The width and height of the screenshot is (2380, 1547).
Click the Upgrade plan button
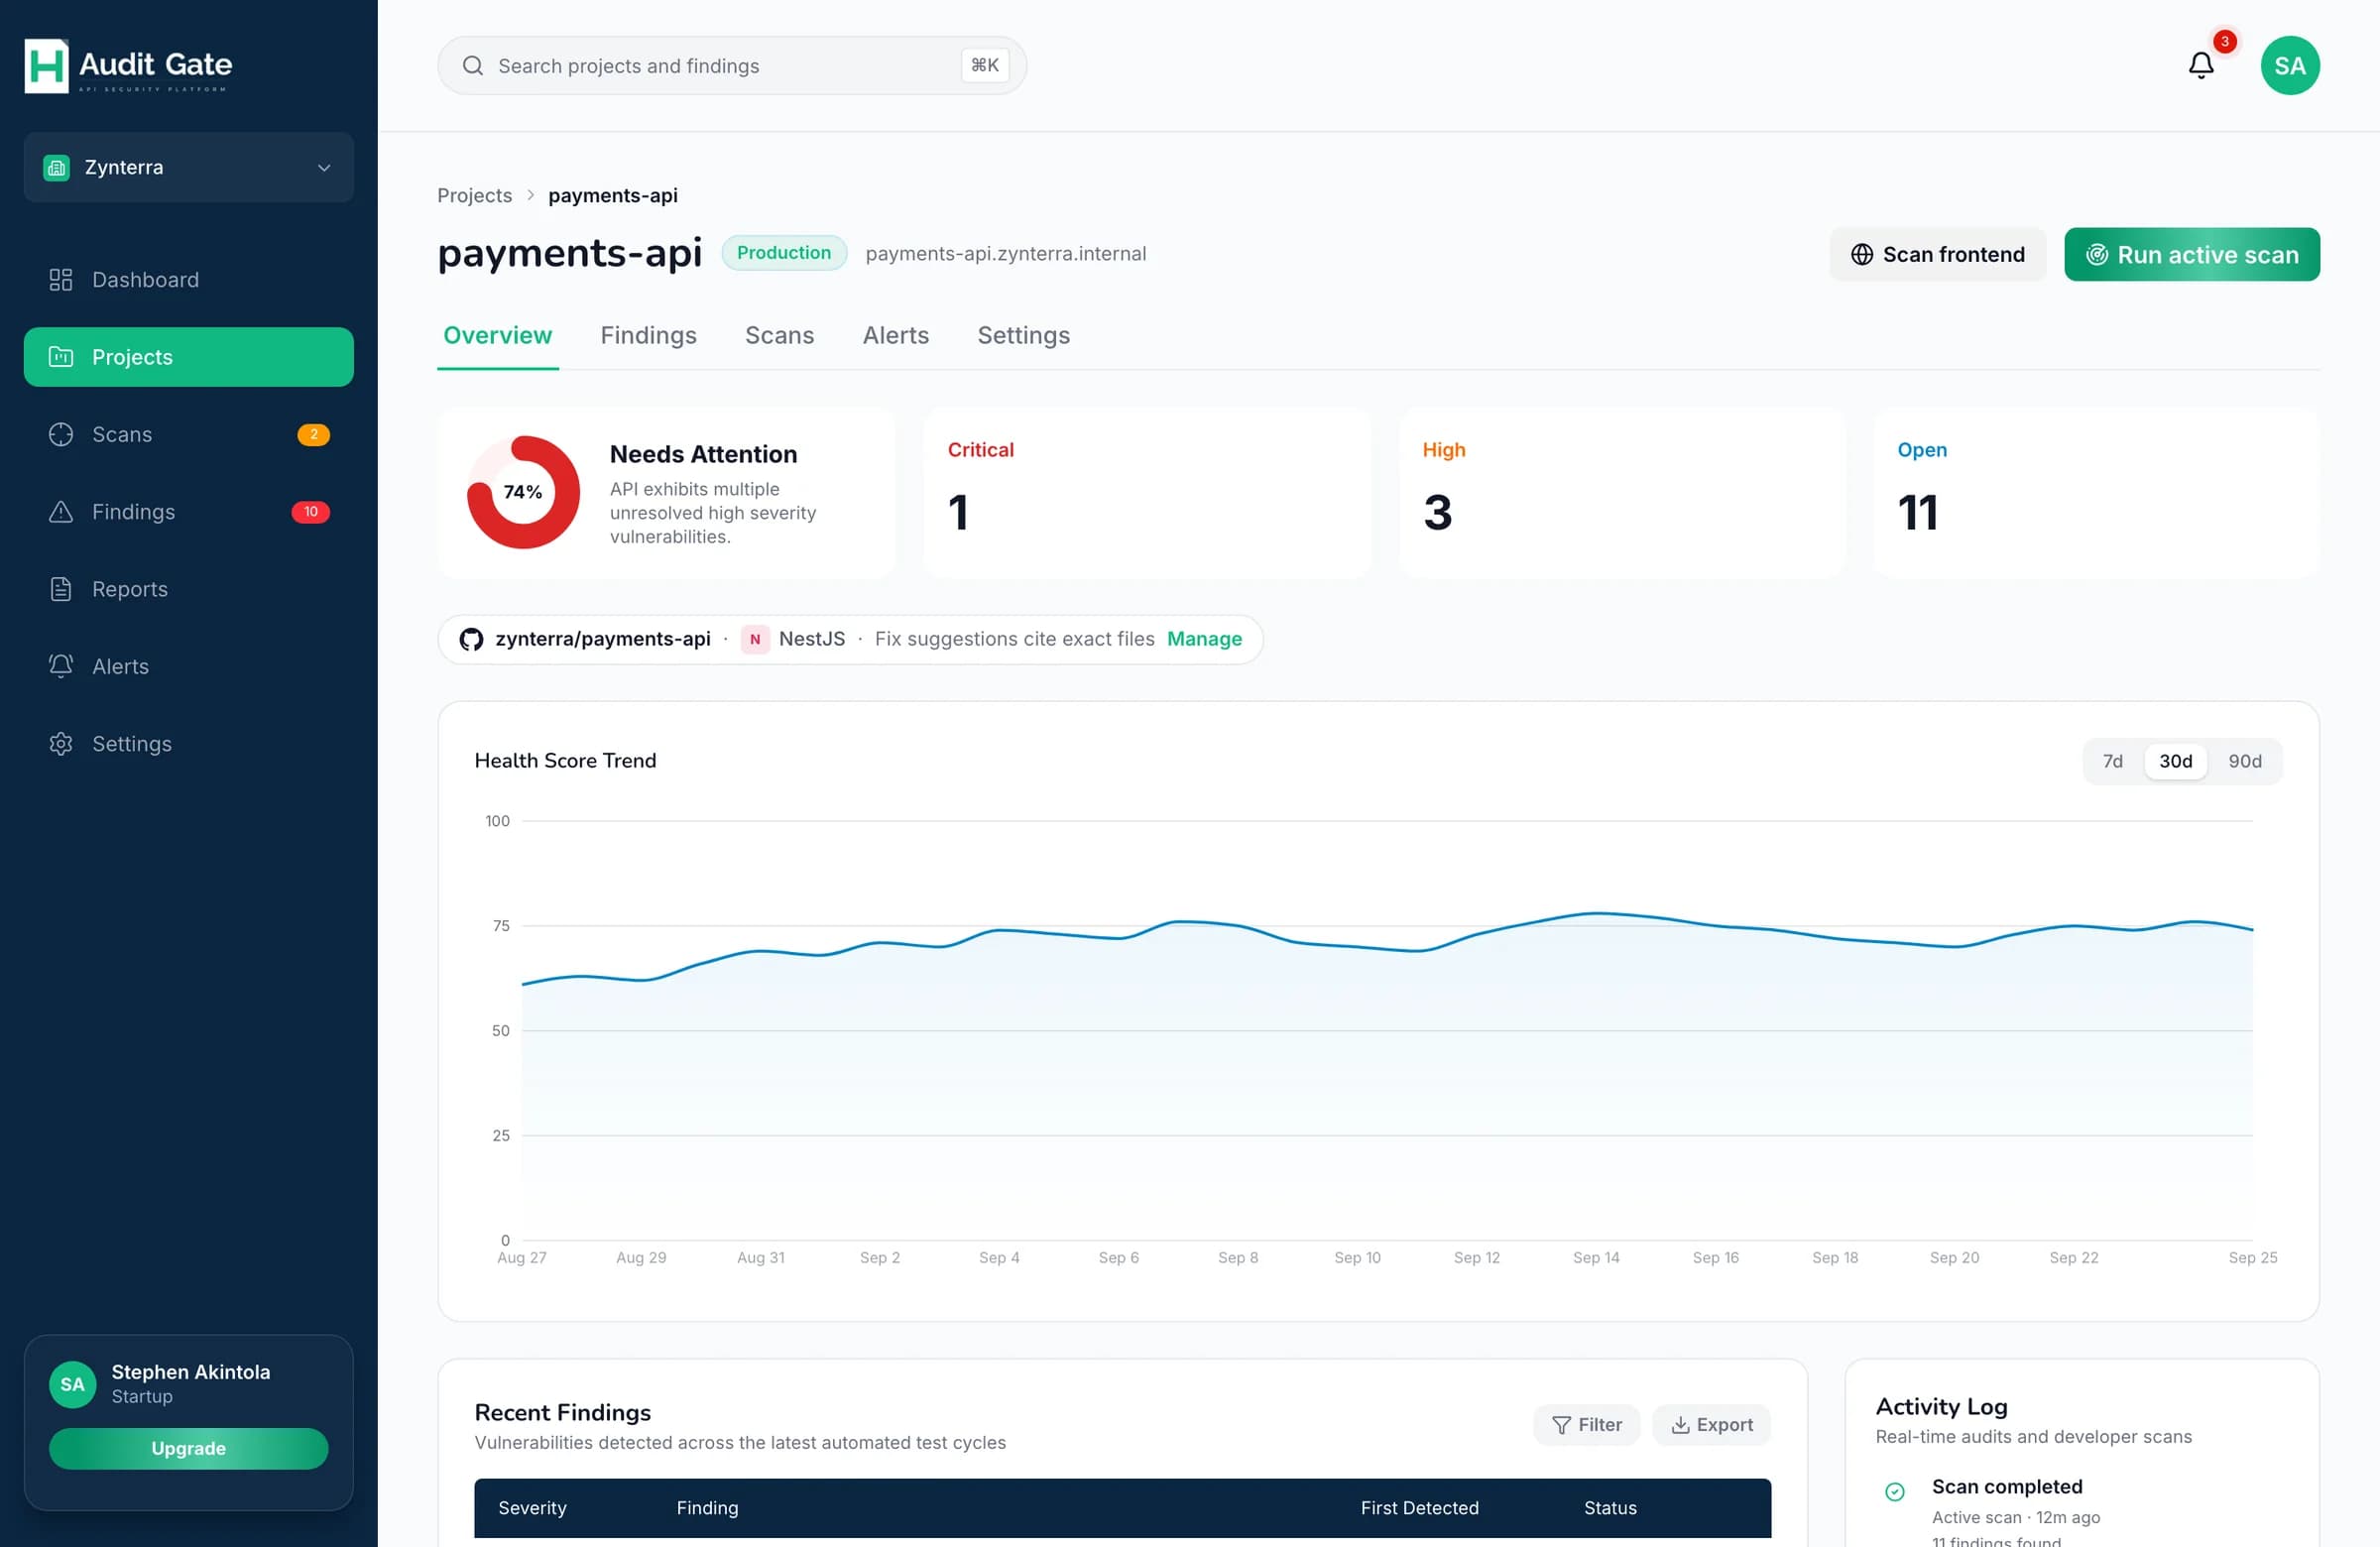point(189,1449)
